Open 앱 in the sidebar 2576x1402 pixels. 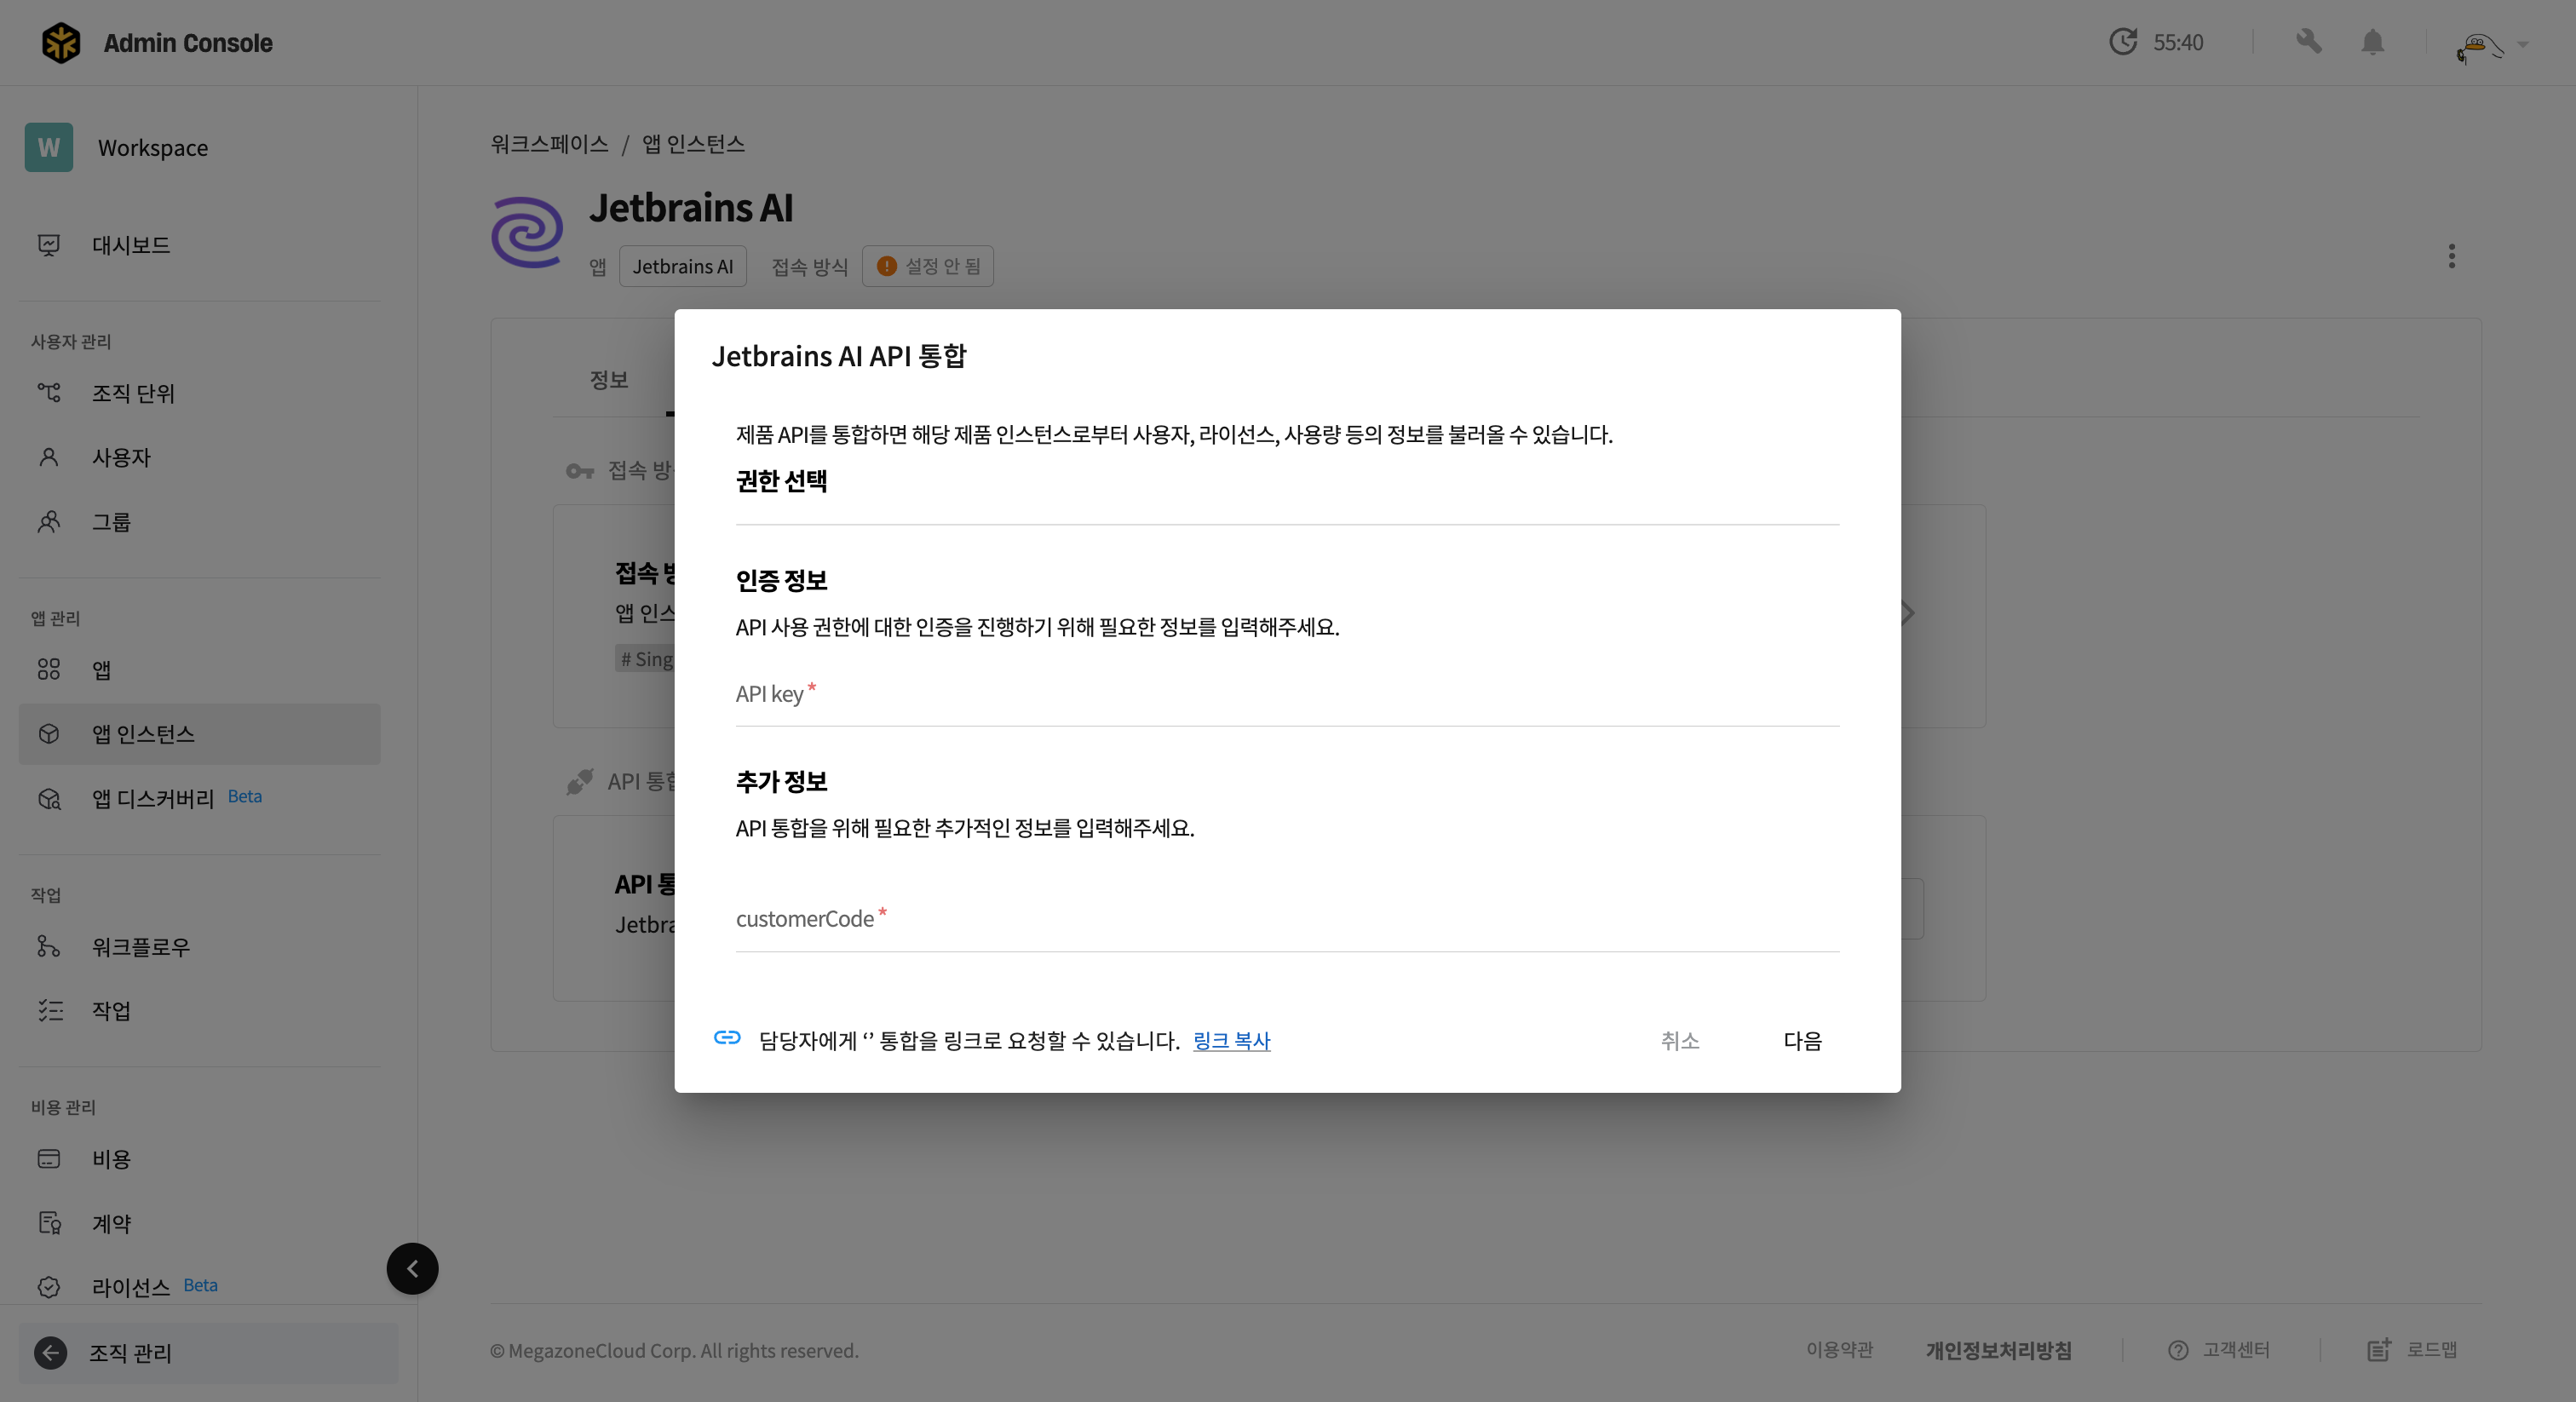199,670
